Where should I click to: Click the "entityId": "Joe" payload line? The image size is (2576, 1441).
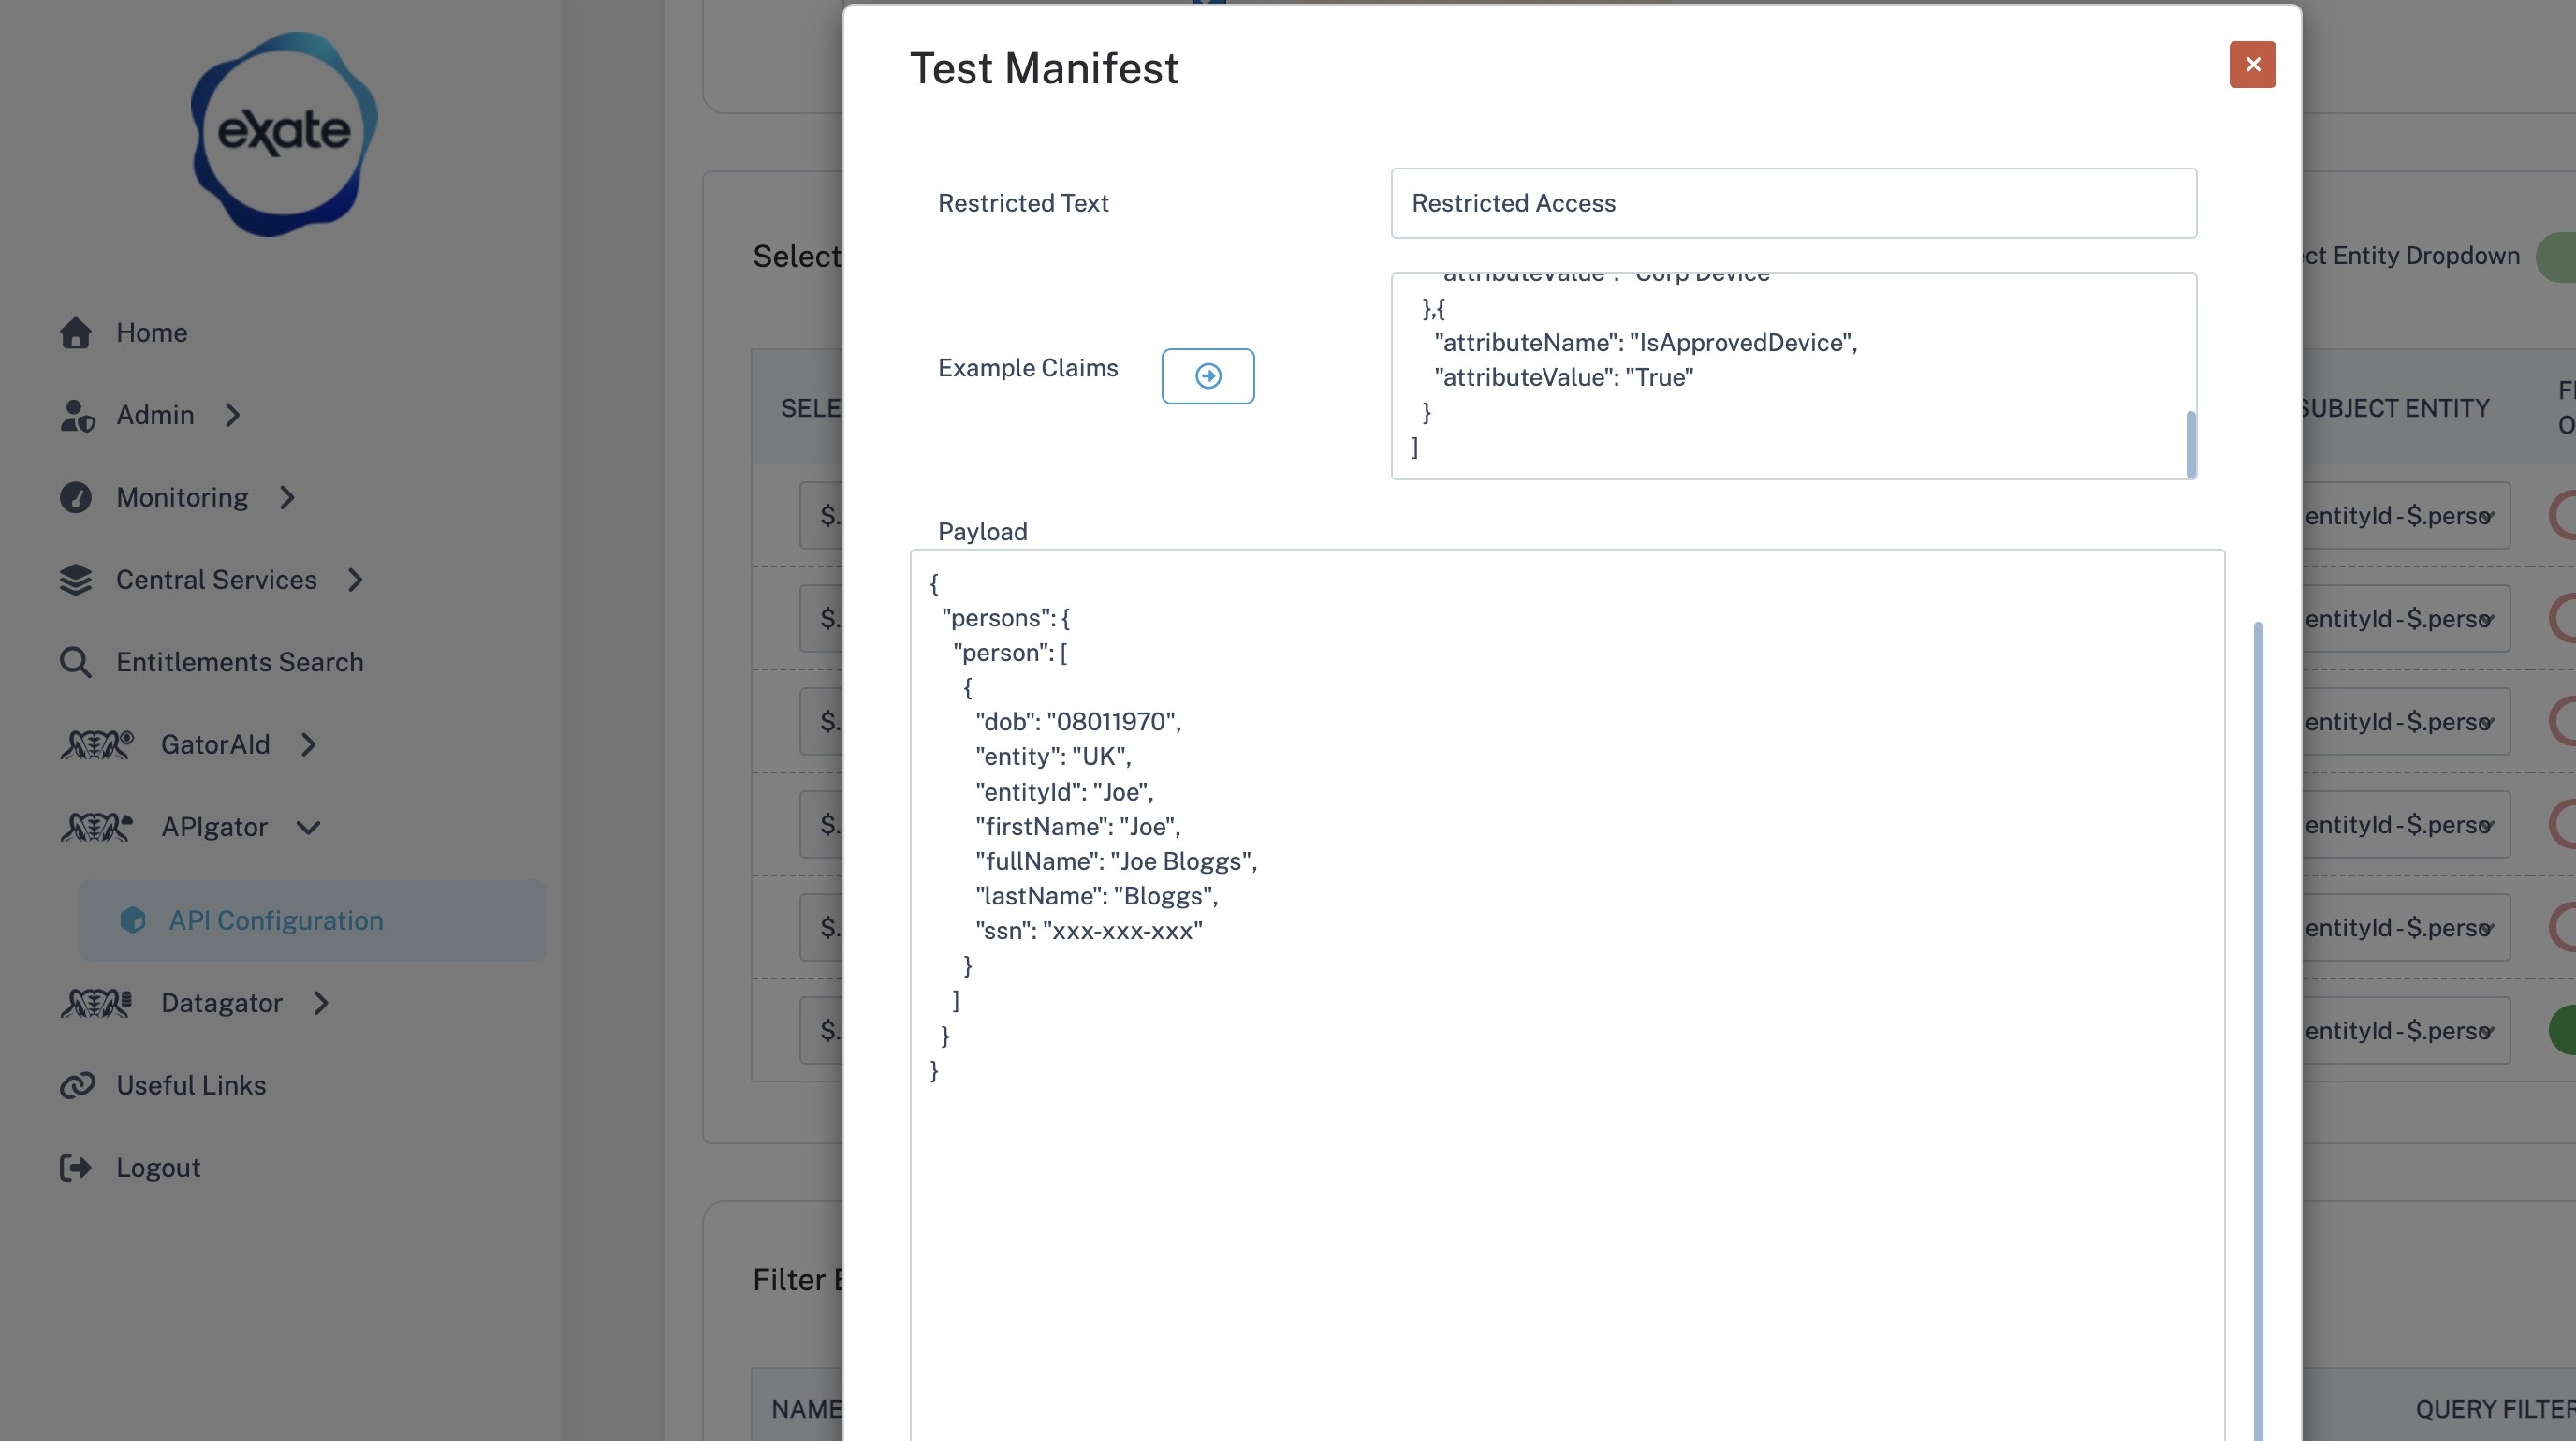[1064, 792]
